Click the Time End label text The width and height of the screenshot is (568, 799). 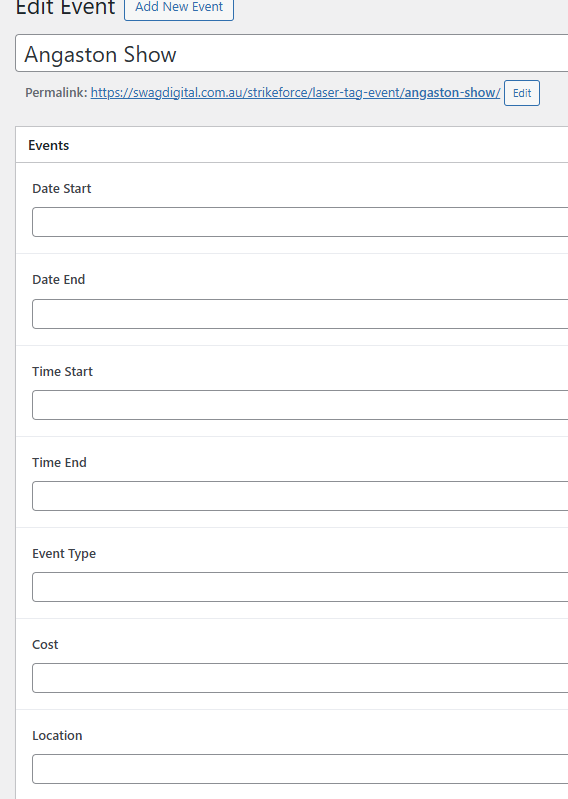click(x=59, y=463)
